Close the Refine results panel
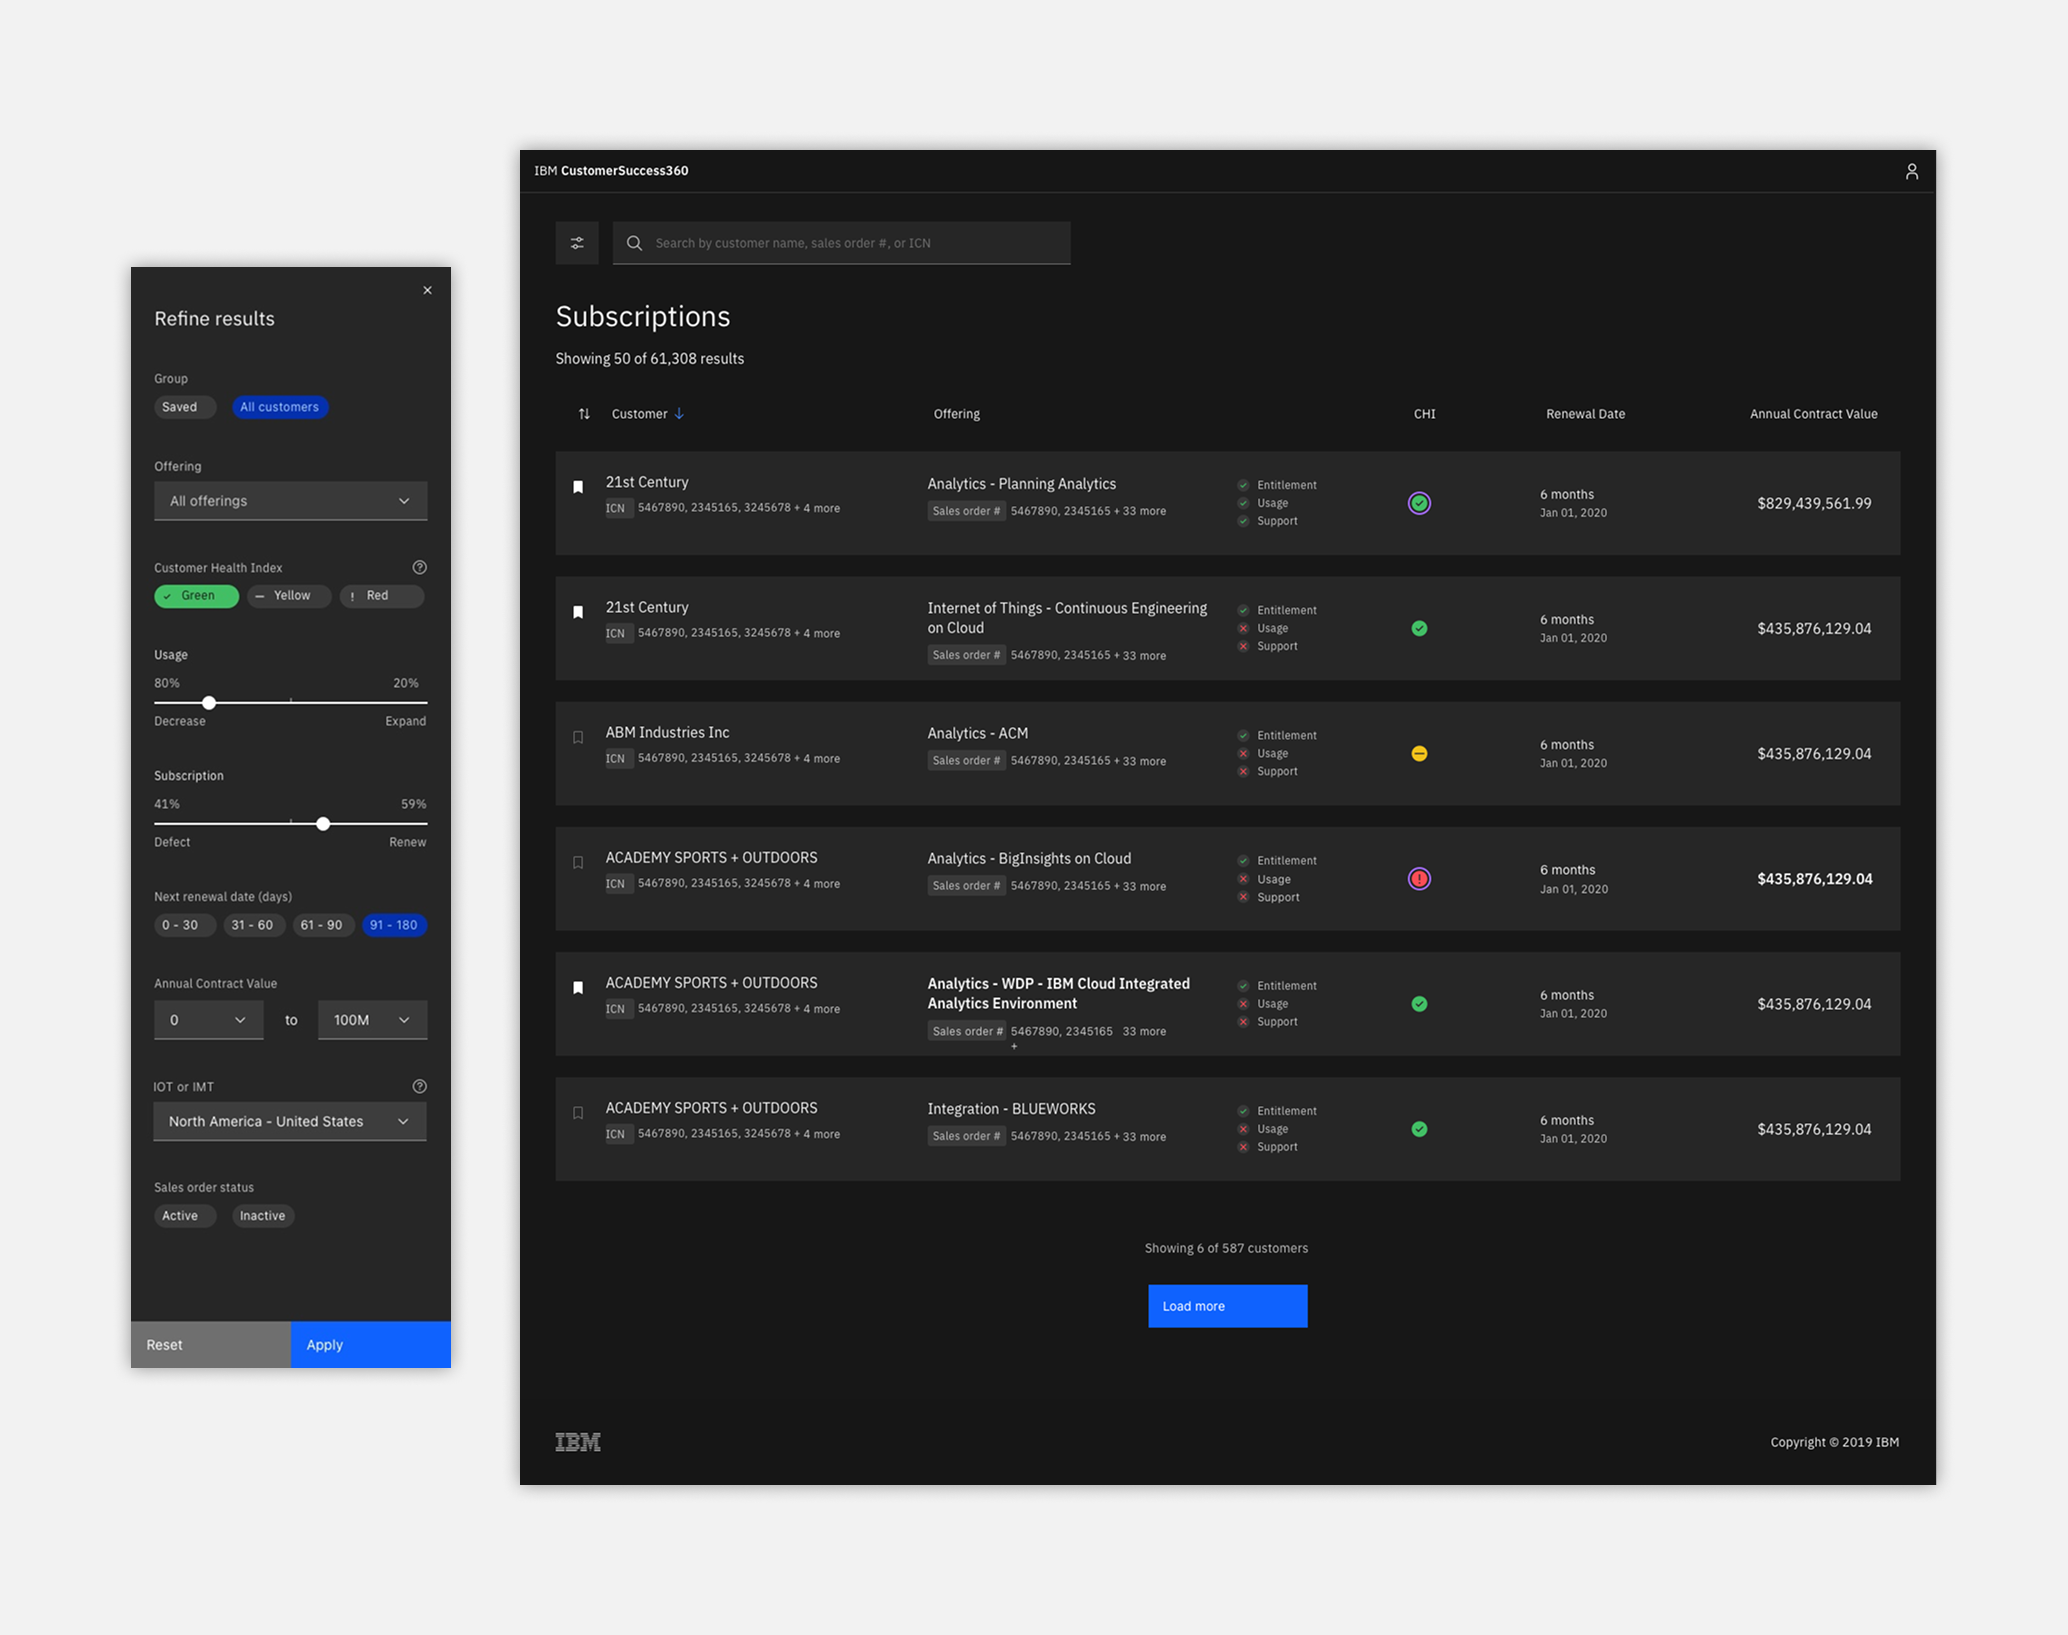 [427, 291]
